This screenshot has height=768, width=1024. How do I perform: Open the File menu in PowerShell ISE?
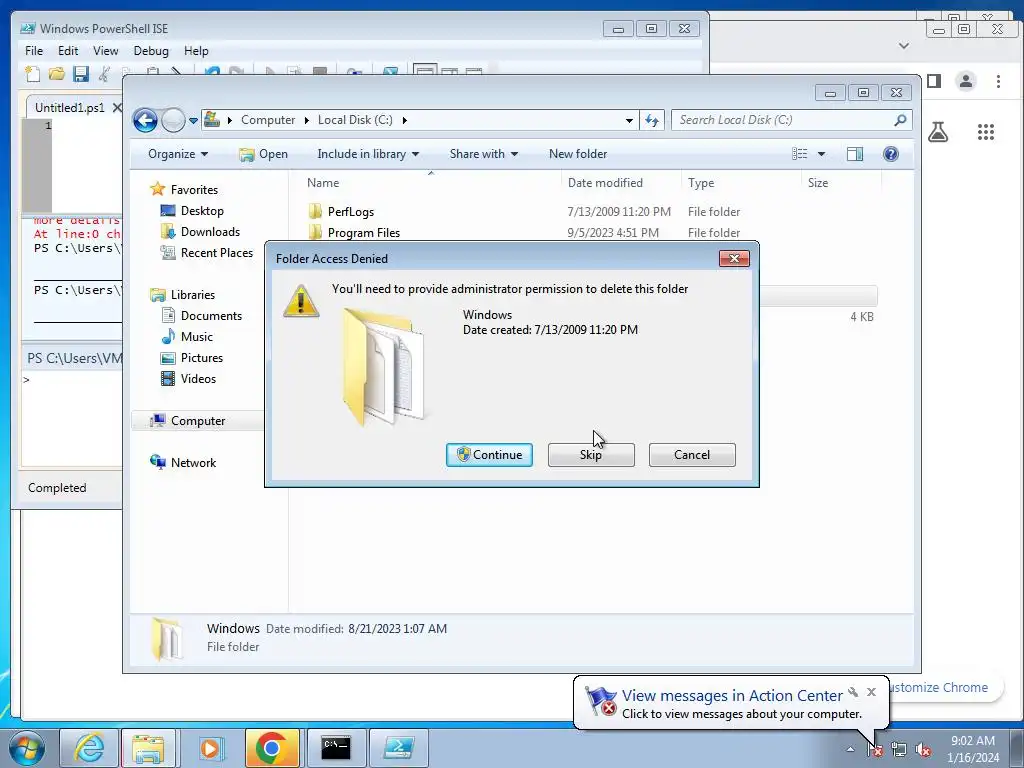(x=34, y=51)
